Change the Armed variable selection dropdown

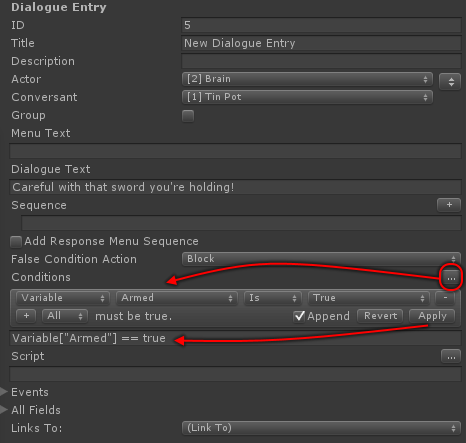(177, 298)
